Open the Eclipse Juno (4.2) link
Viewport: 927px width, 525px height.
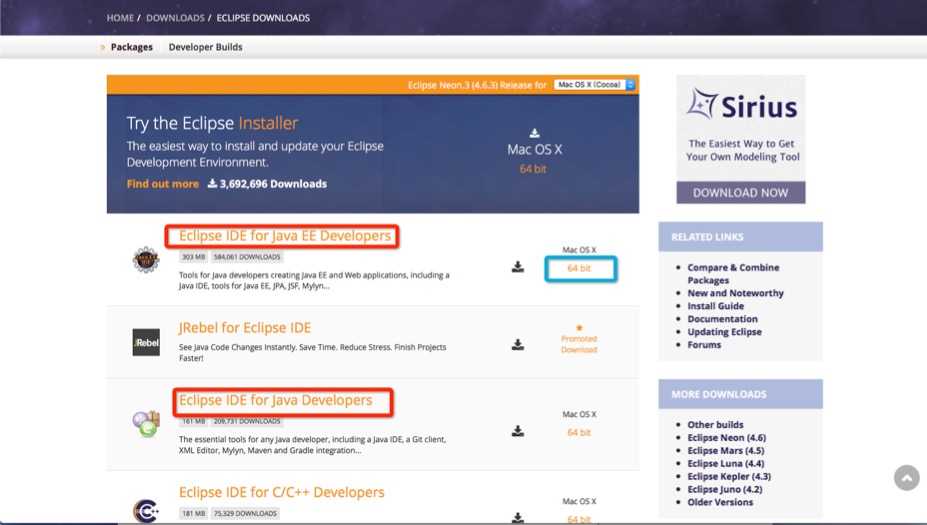tap(725, 490)
